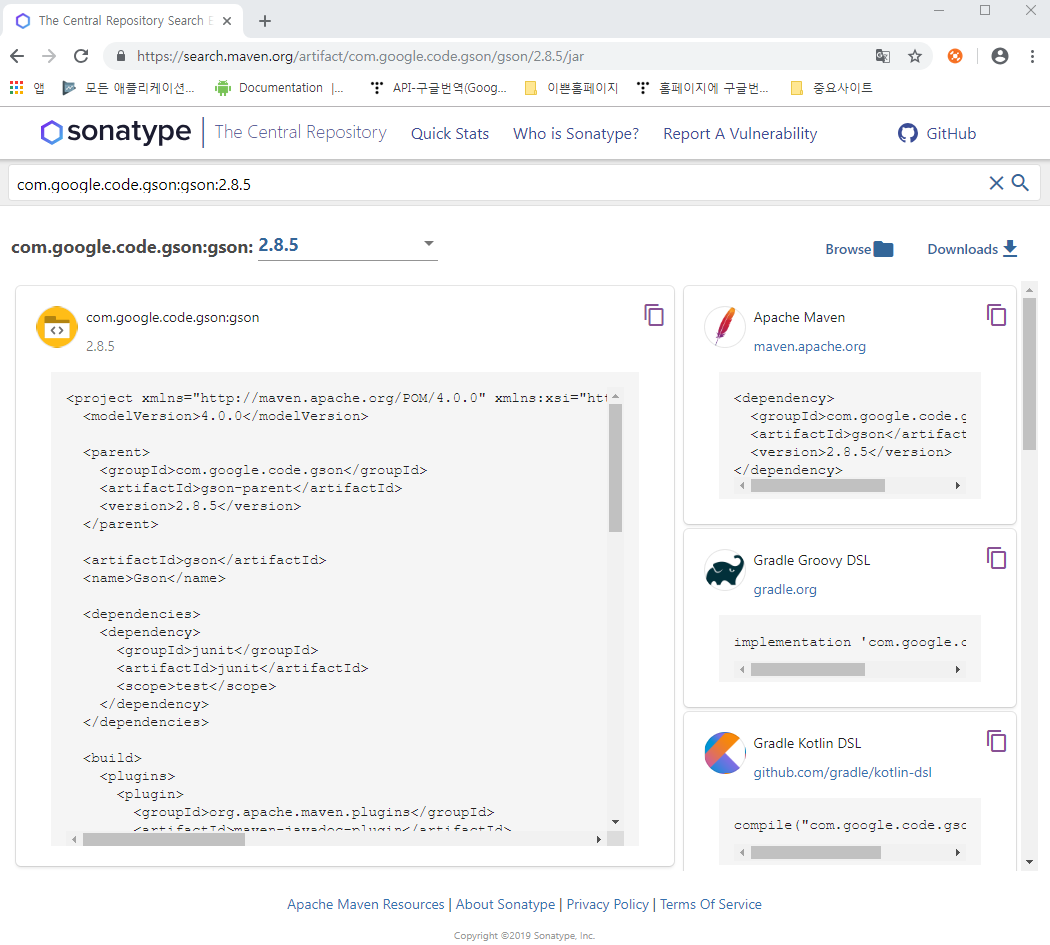
Task: Click the browser address bar URL
Action: (x=360, y=56)
